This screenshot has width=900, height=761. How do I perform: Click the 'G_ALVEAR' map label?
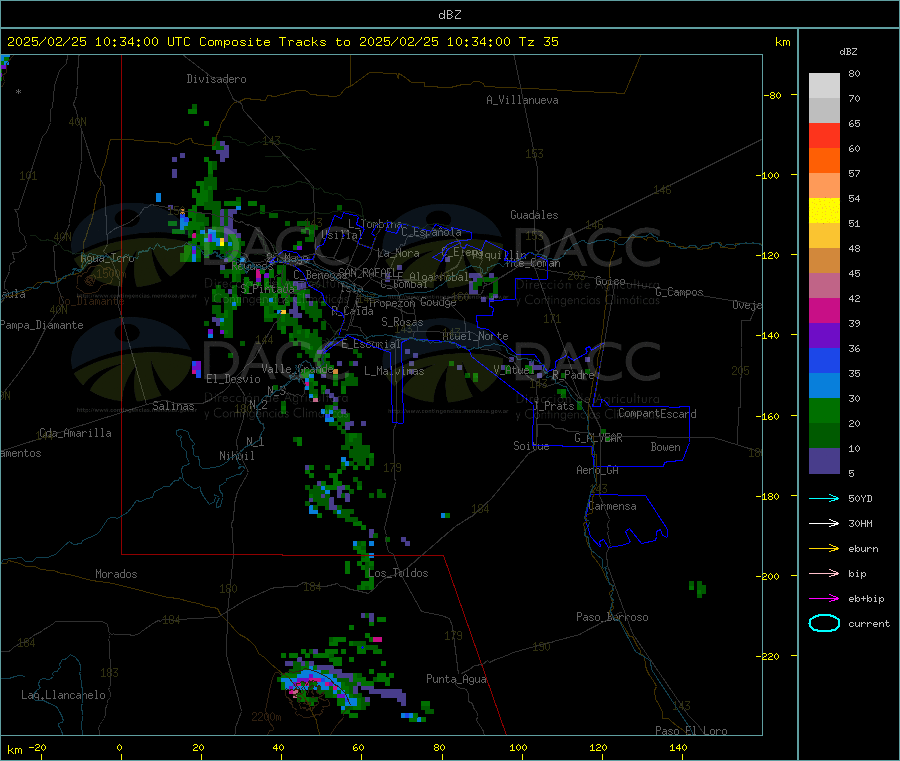tap(598, 438)
